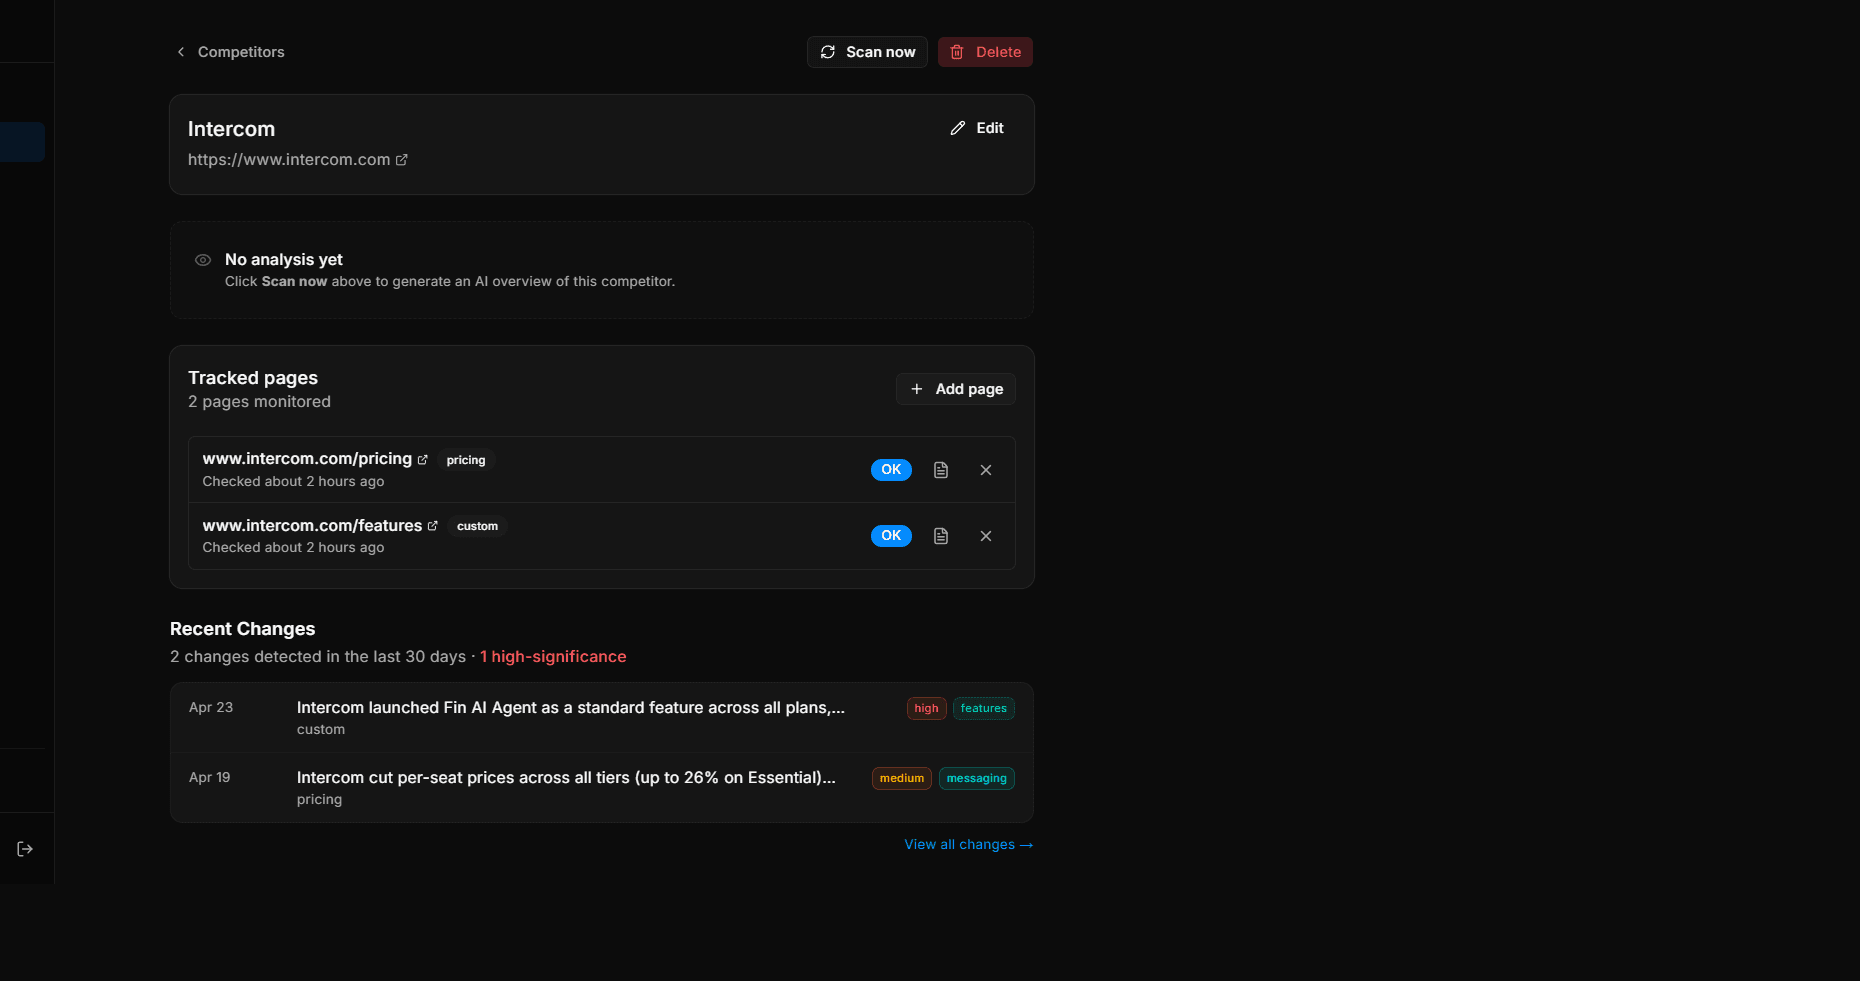View all changes
The width and height of the screenshot is (1860, 981).
pos(968,845)
